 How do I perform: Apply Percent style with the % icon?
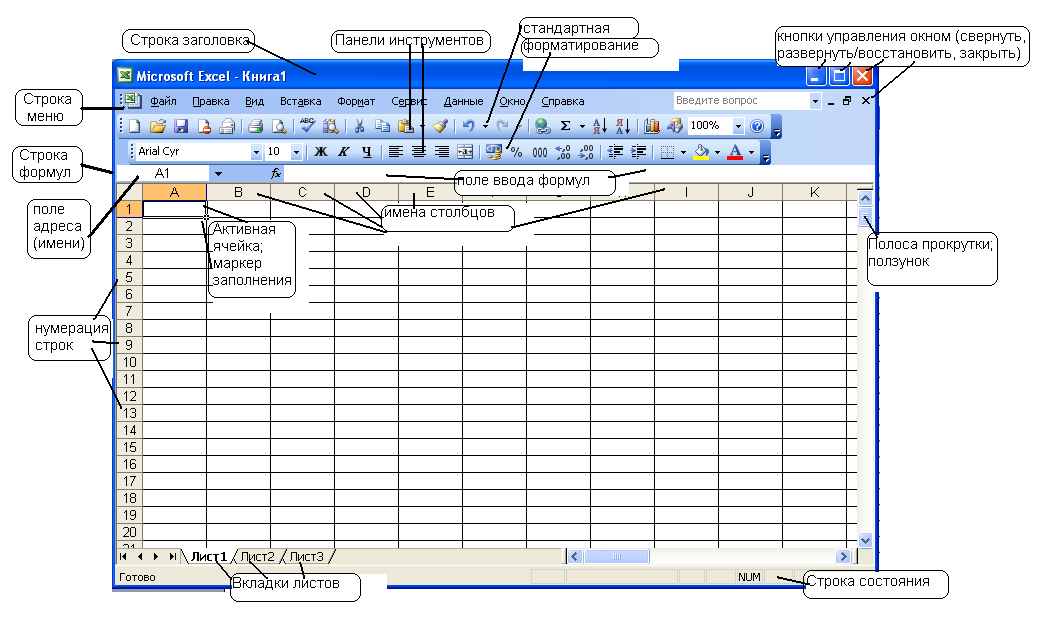(x=517, y=153)
